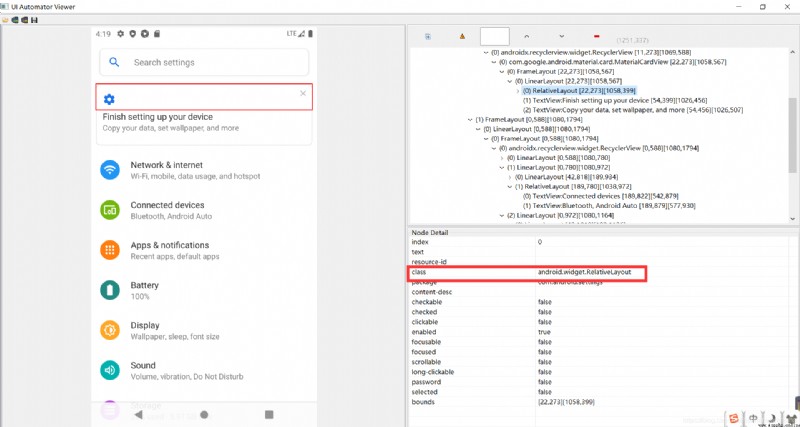Select the teal Battery icon
Screen dimensions: 800x427
pyautogui.click(x=110, y=290)
